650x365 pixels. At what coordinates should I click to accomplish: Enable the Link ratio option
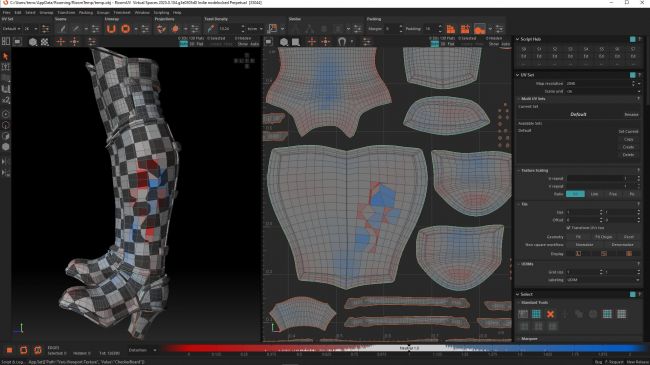(594, 194)
